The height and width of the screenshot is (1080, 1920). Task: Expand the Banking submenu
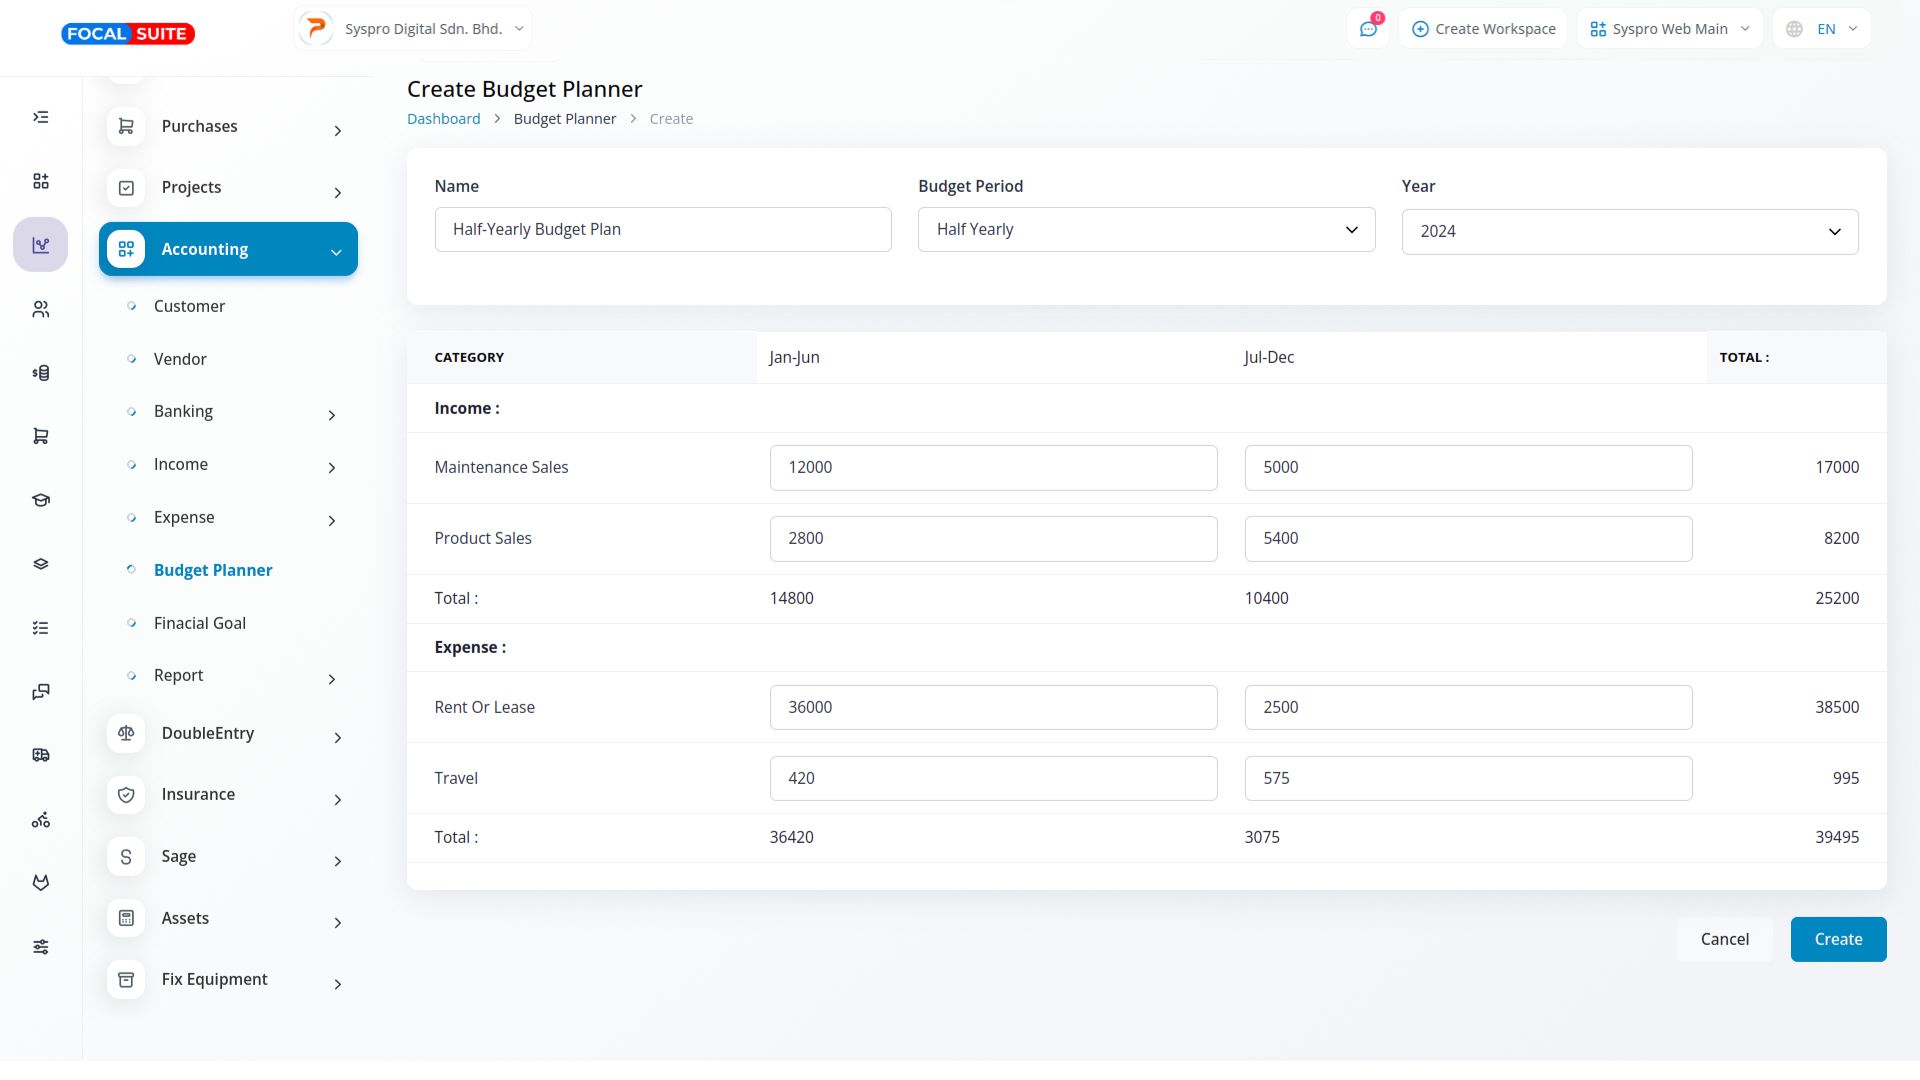click(x=331, y=414)
